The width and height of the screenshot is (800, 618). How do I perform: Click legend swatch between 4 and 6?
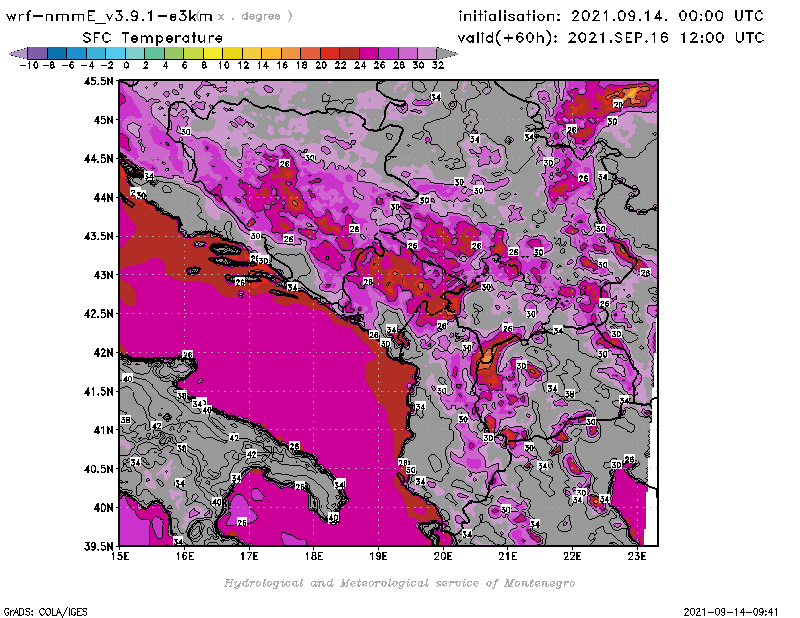pos(174,53)
